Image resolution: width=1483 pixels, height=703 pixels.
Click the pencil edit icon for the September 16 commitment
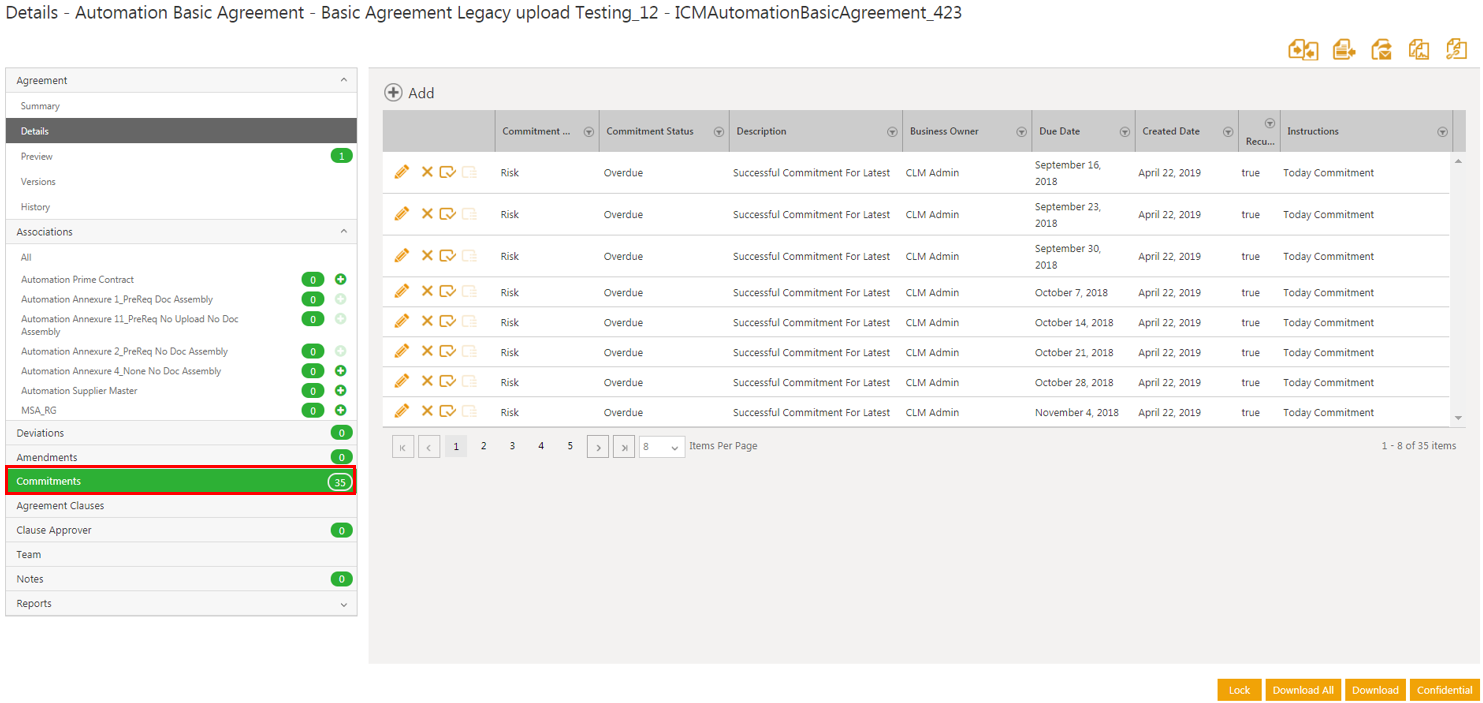401,172
